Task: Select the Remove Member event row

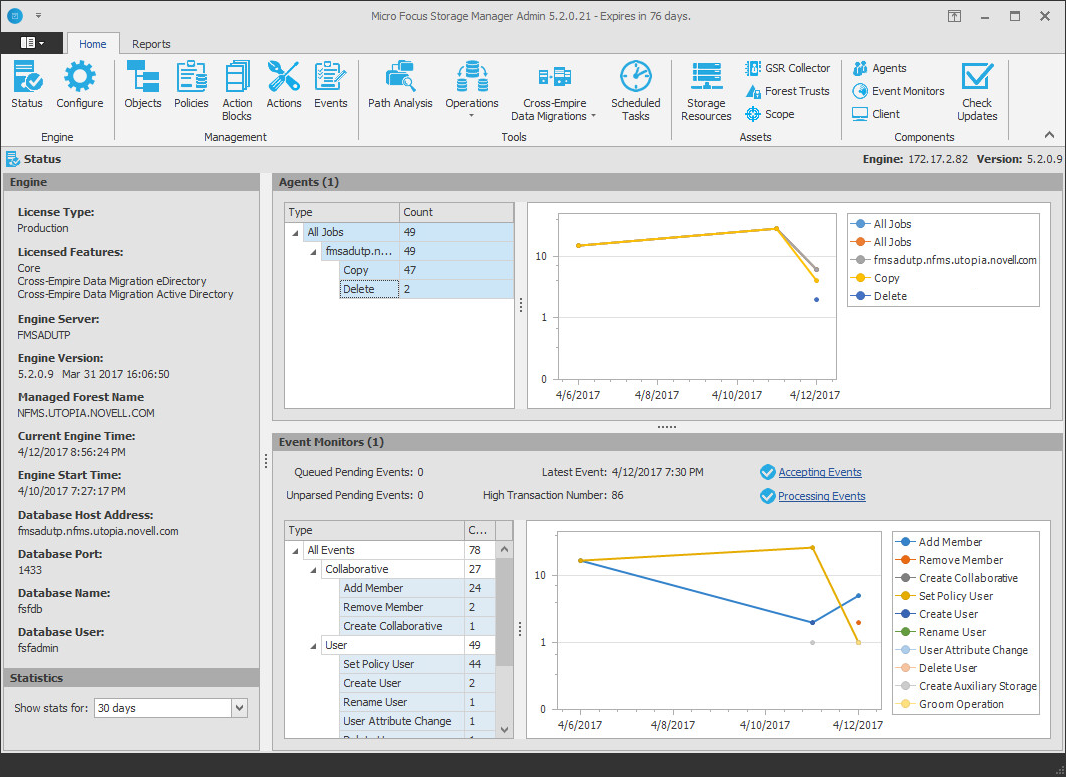Action: click(x=417, y=607)
